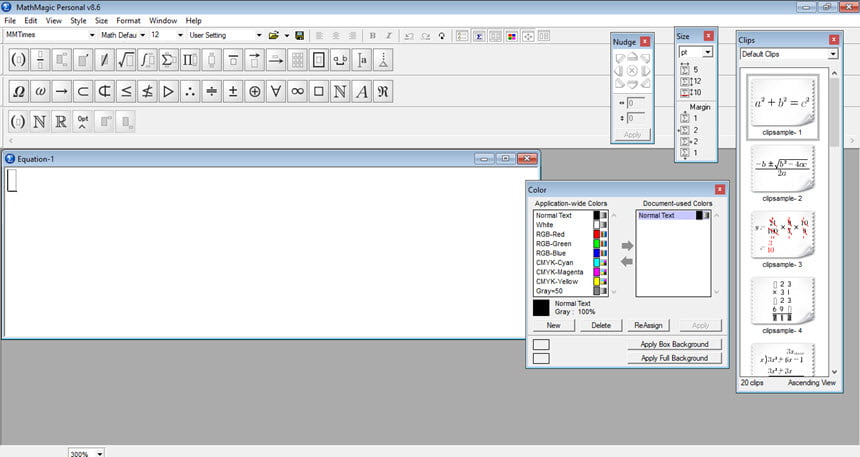
Task: Open the for-all logic symbol palette
Action: 276,92
